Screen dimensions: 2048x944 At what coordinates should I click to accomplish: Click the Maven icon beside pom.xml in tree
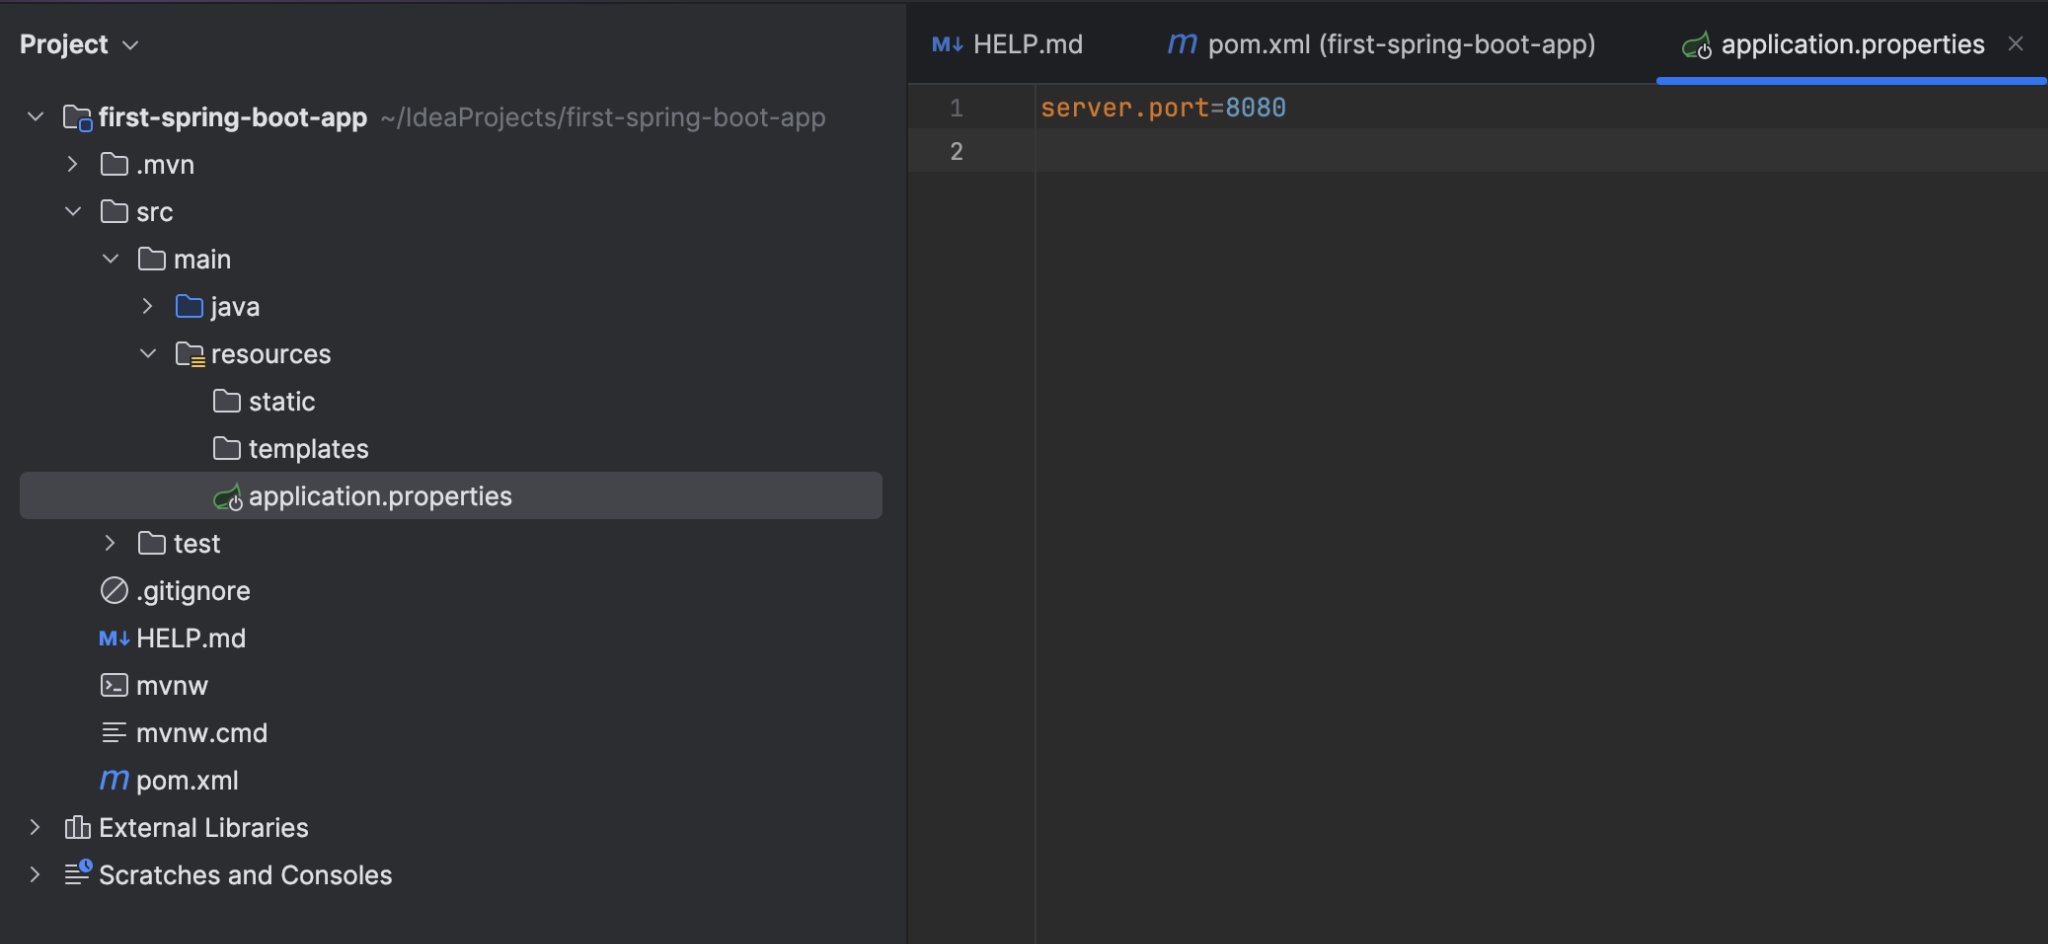tap(114, 780)
